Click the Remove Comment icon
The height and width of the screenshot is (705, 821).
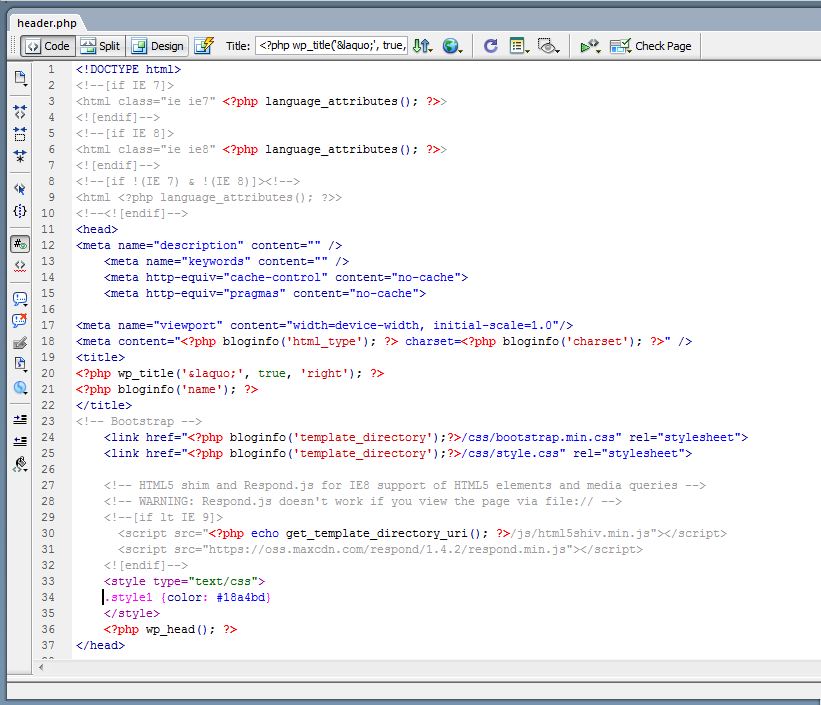point(20,321)
